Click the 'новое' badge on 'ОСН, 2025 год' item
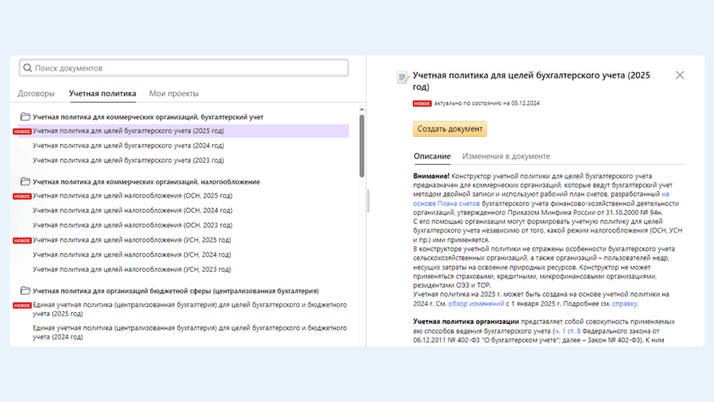Viewport: 714px width, 402px height. [21, 197]
